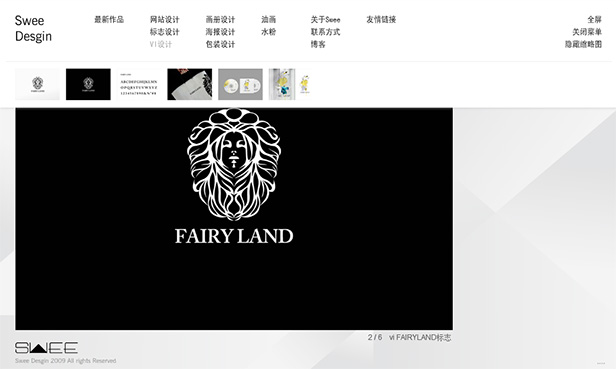Click the main Fairy Land logo image
This screenshot has height=369, width=616.
234,219
